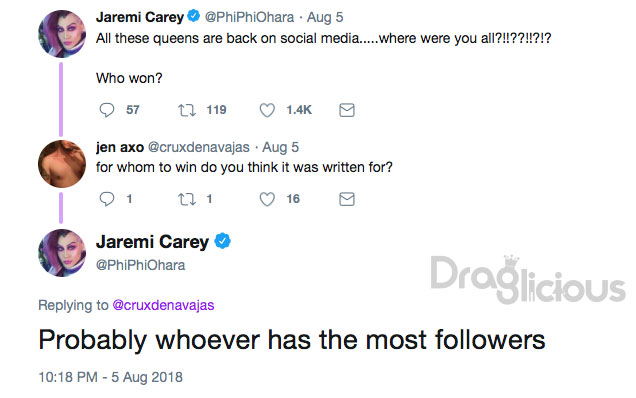This screenshot has height=398, width=636.
Task: Like jen axo's tweet with 16 likes
Action: (267, 199)
